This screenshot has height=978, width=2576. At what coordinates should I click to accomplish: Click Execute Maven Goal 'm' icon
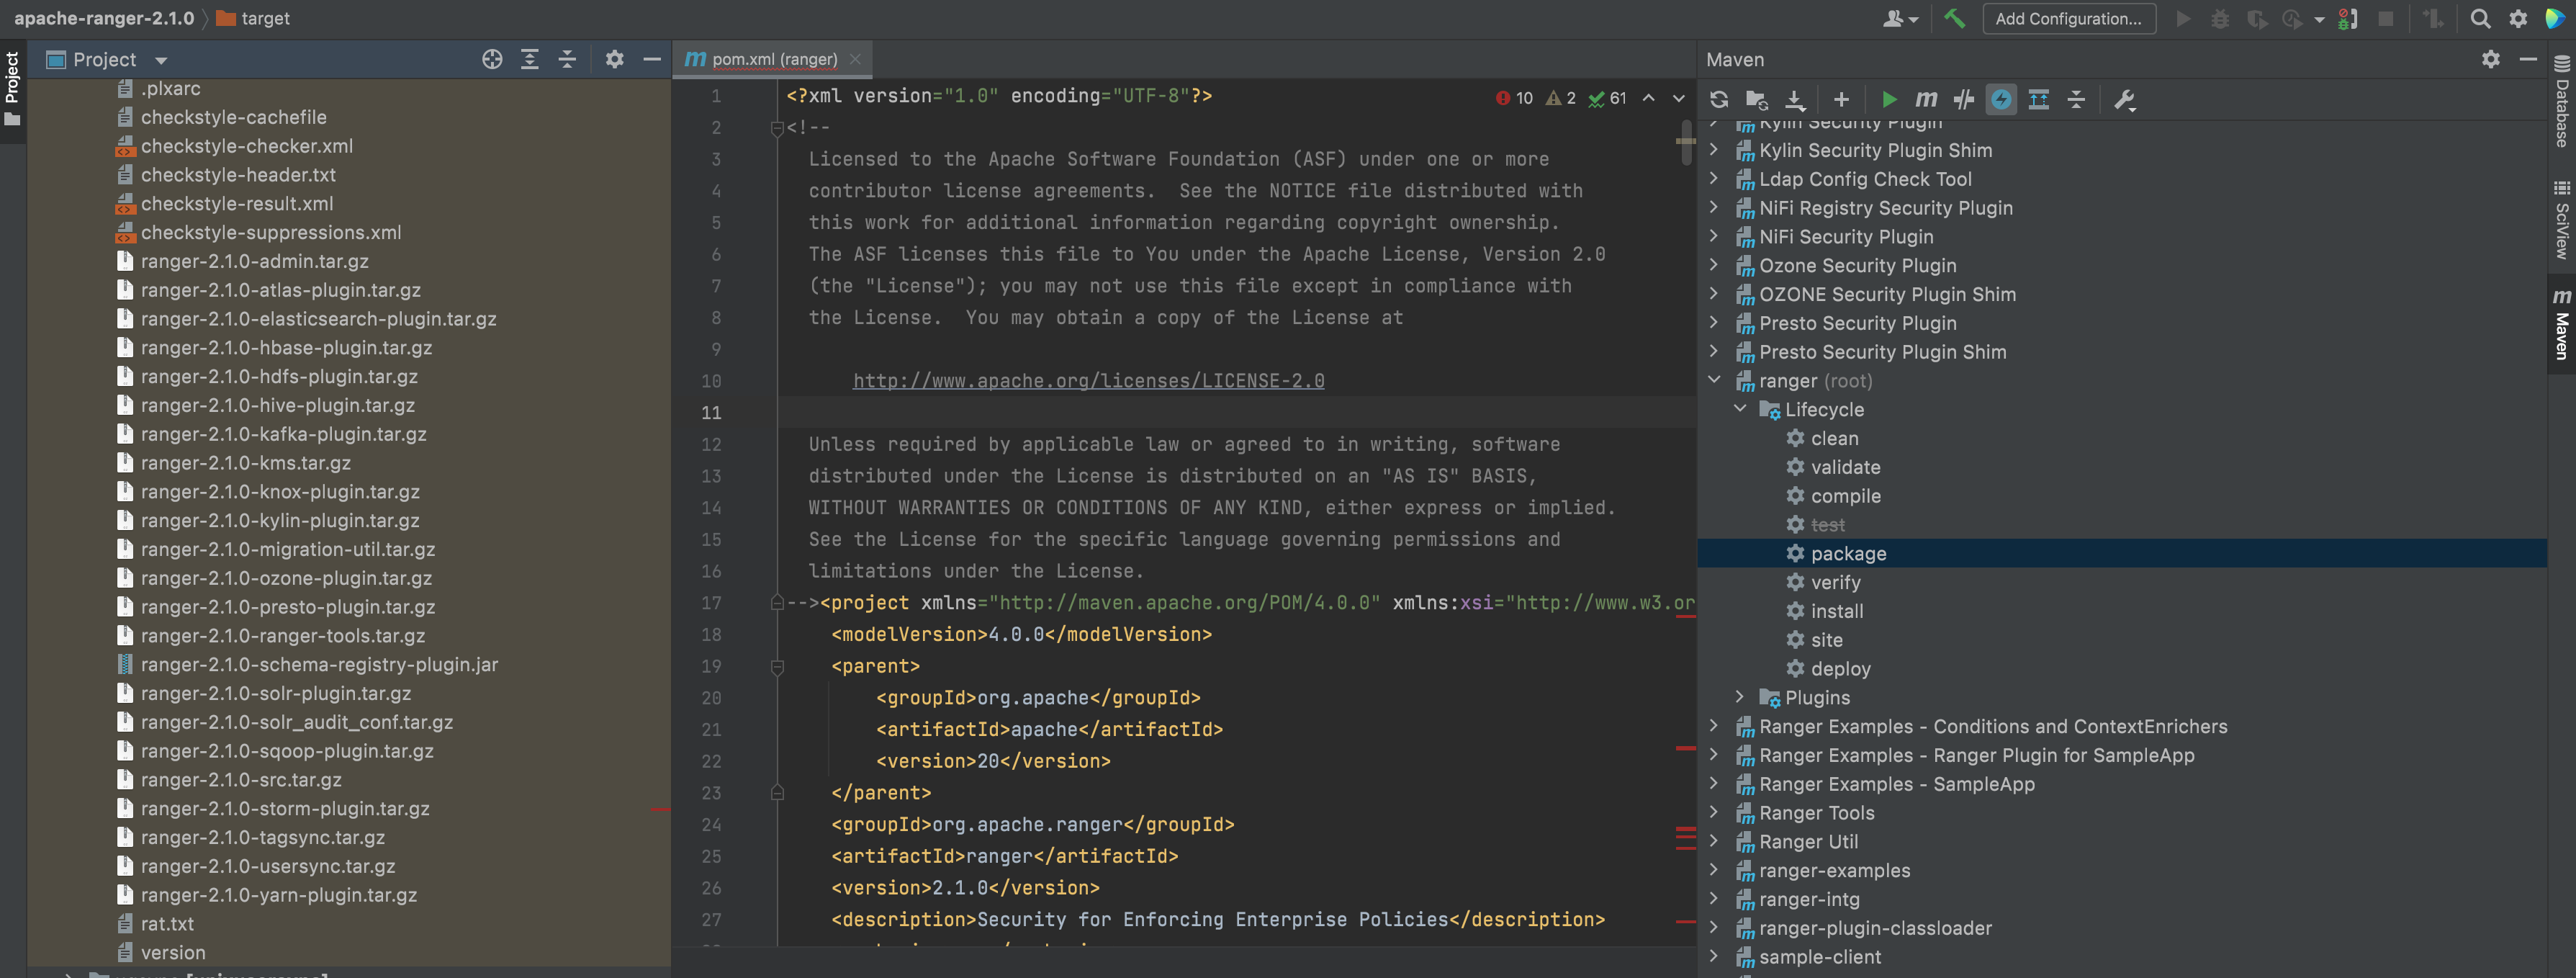tap(1926, 99)
